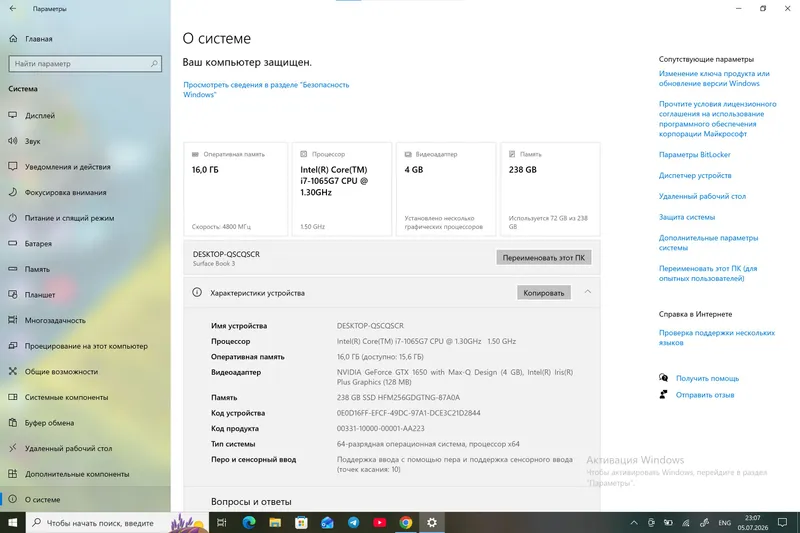
Task: Click Получить помощь link
Action: (x=707, y=378)
